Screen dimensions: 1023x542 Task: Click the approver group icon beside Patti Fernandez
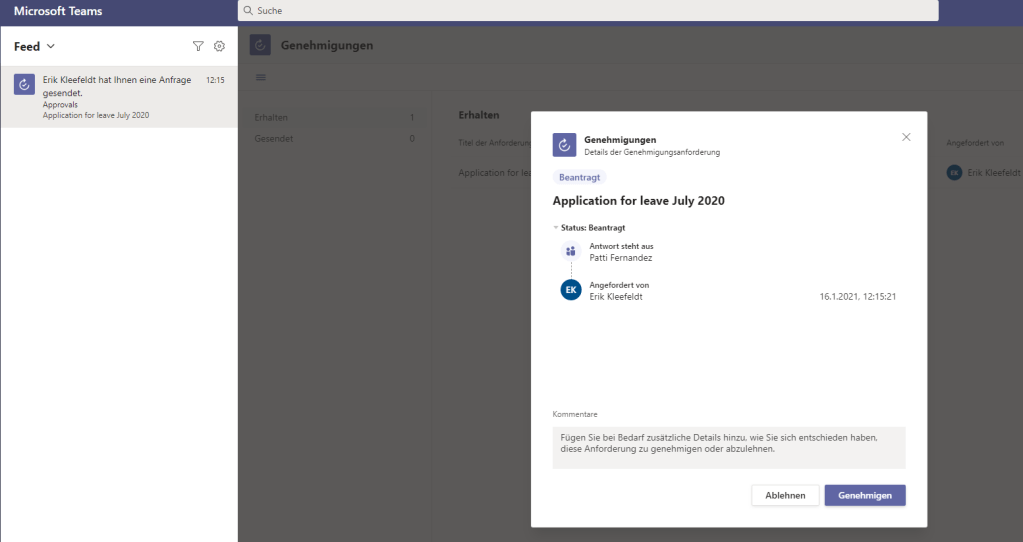click(571, 251)
